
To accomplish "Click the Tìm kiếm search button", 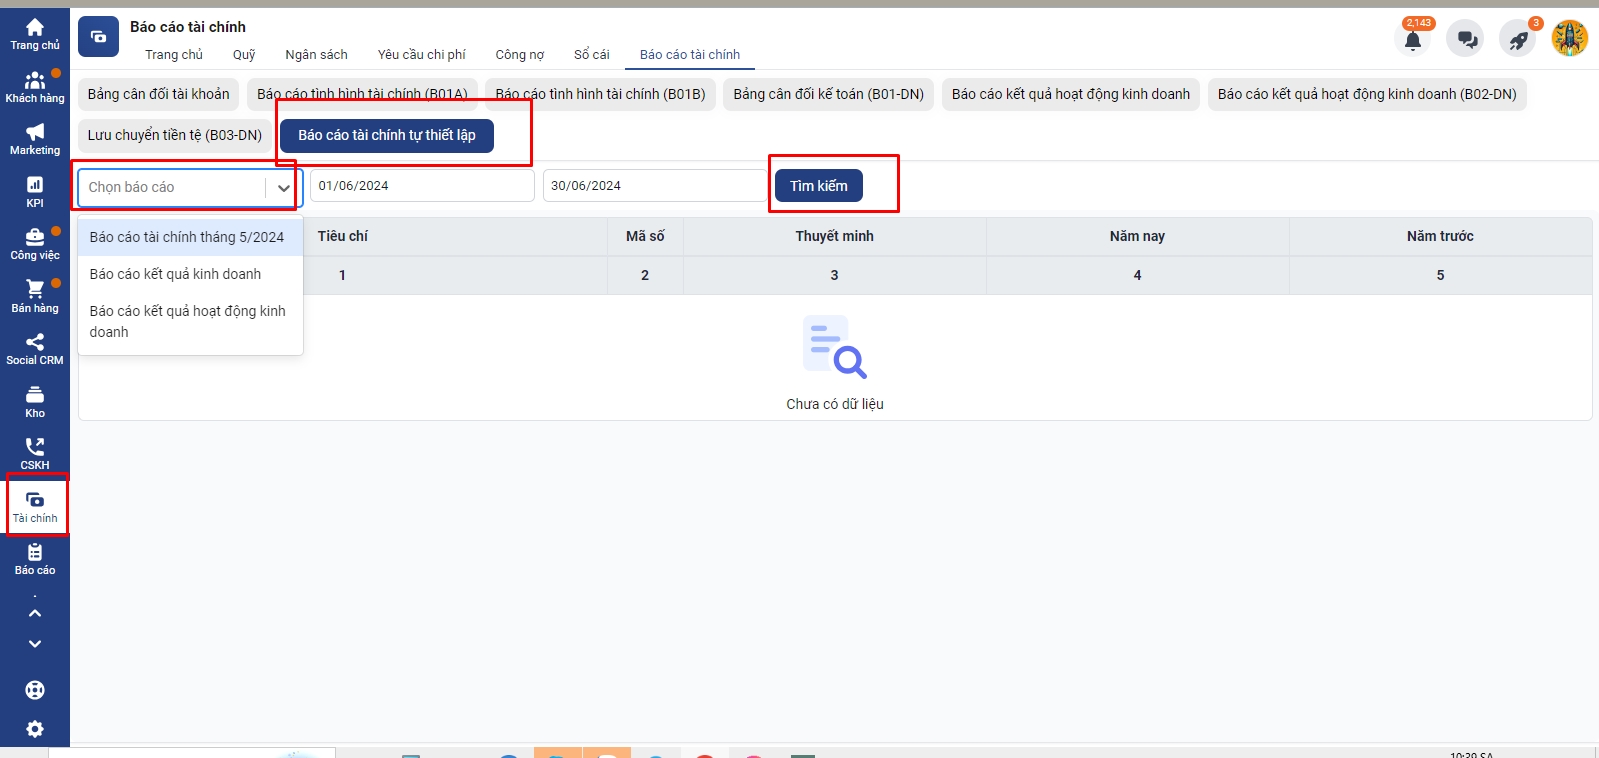I will pyautogui.click(x=818, y=186).
